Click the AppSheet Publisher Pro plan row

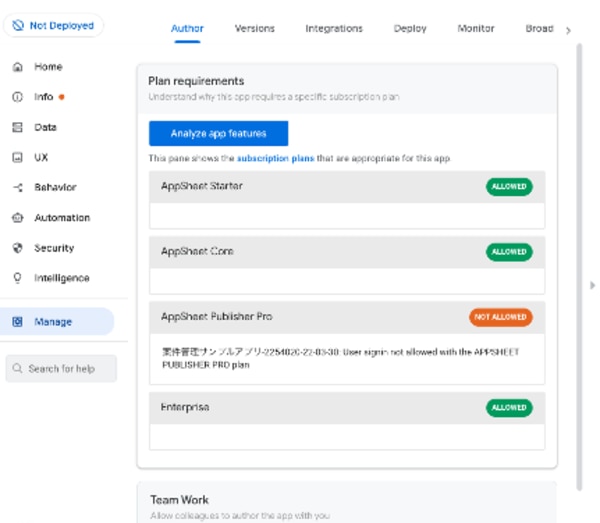click(x=347, y=317)
